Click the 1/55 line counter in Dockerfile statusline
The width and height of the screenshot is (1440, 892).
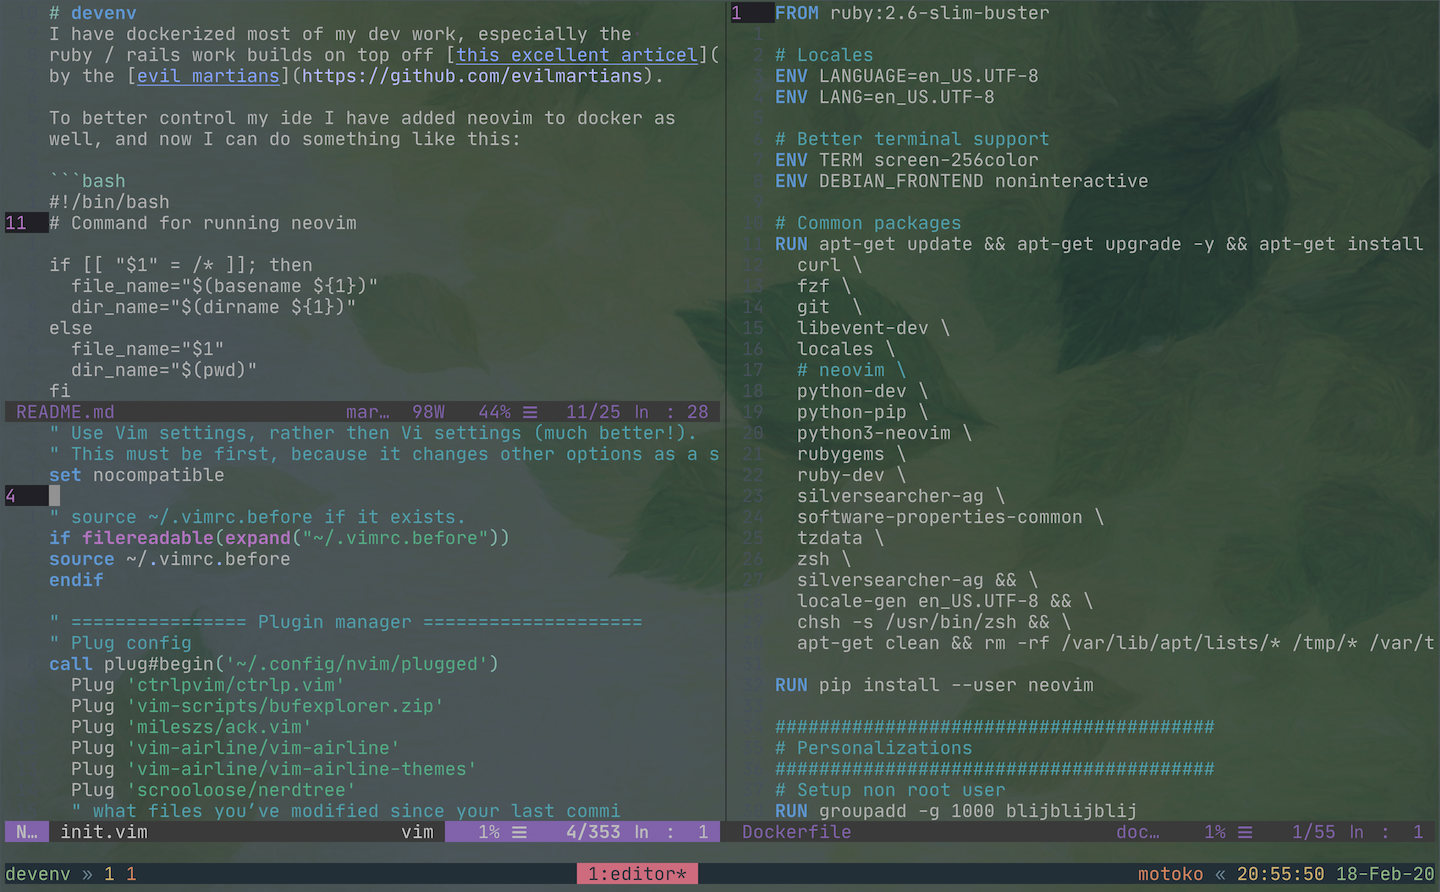(x=1314, y=832)
